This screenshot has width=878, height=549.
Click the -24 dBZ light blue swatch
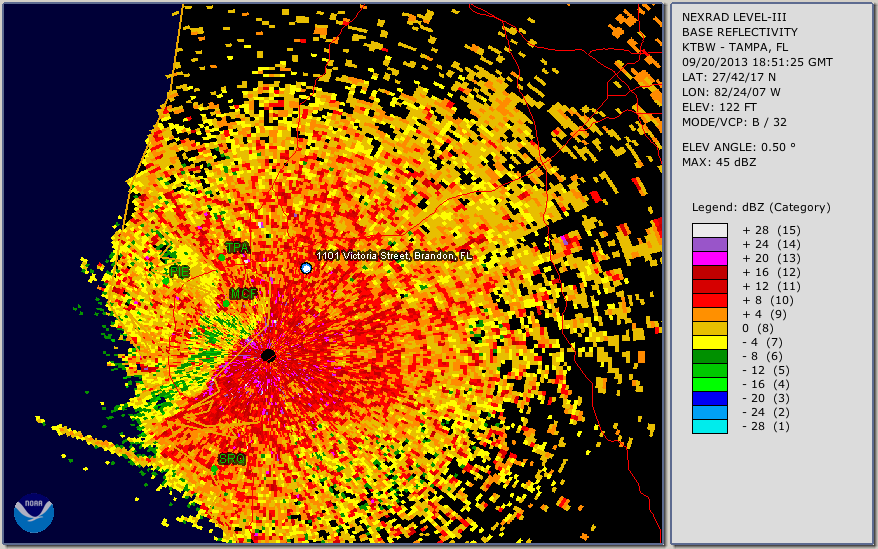point(709,412)
